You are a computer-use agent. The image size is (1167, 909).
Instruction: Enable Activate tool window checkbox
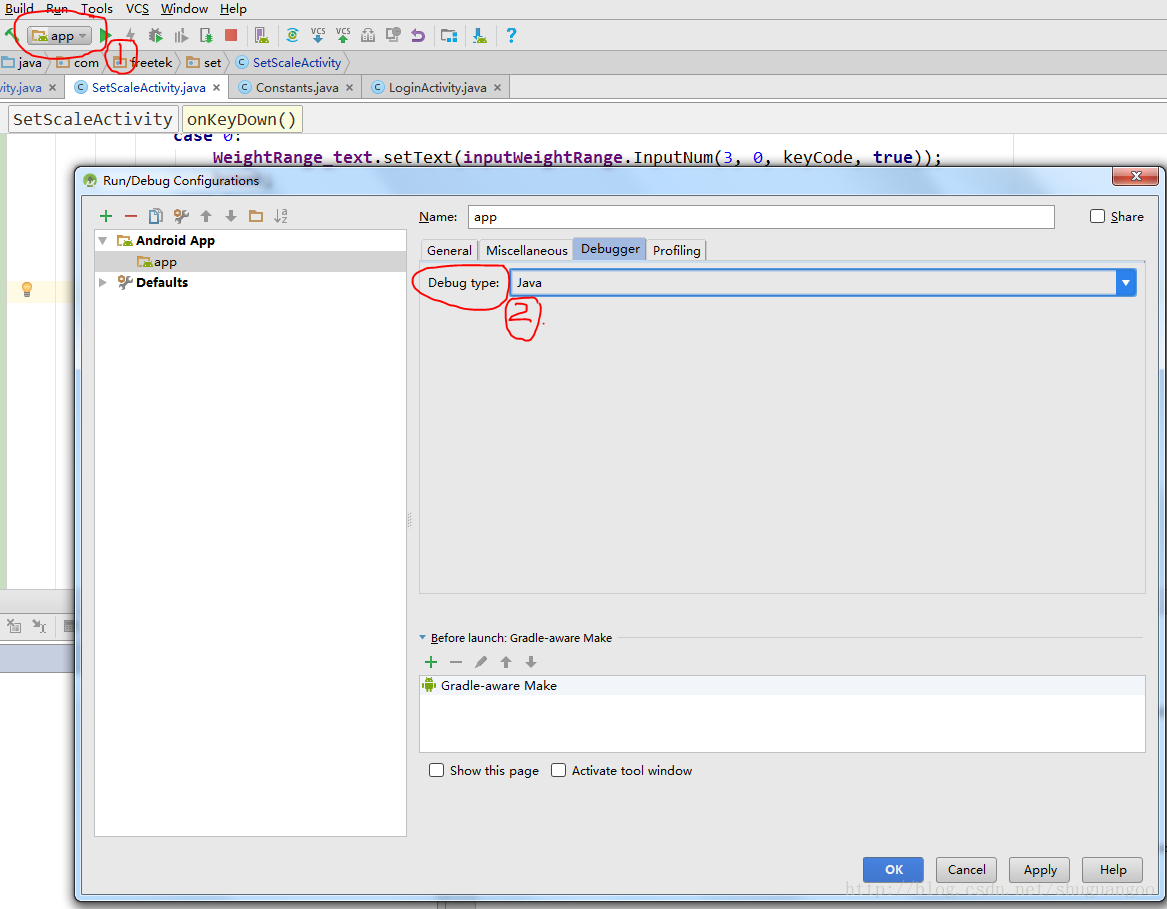click(x=558, y=770)
